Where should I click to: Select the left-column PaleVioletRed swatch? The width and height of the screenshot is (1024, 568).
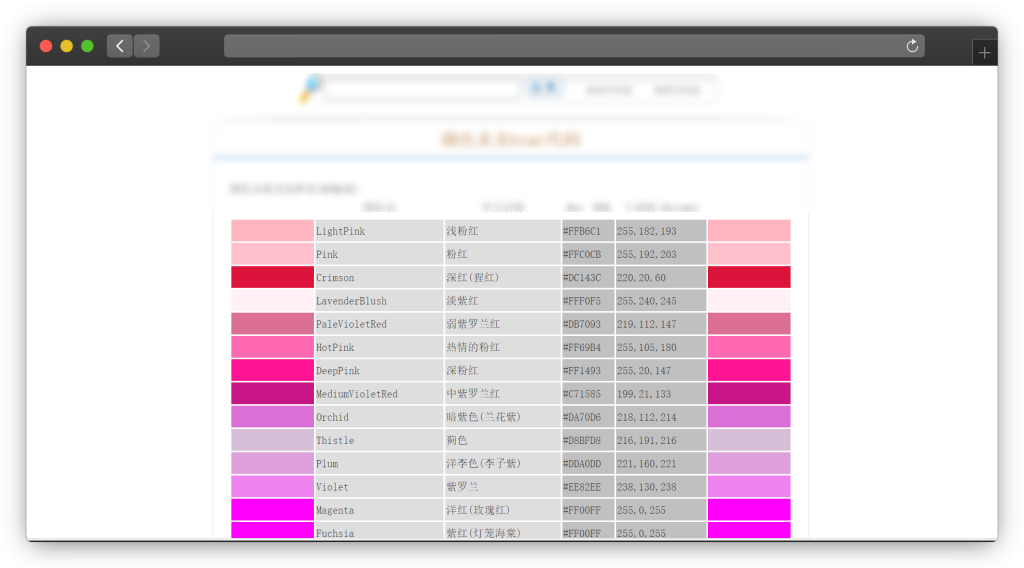272,324
